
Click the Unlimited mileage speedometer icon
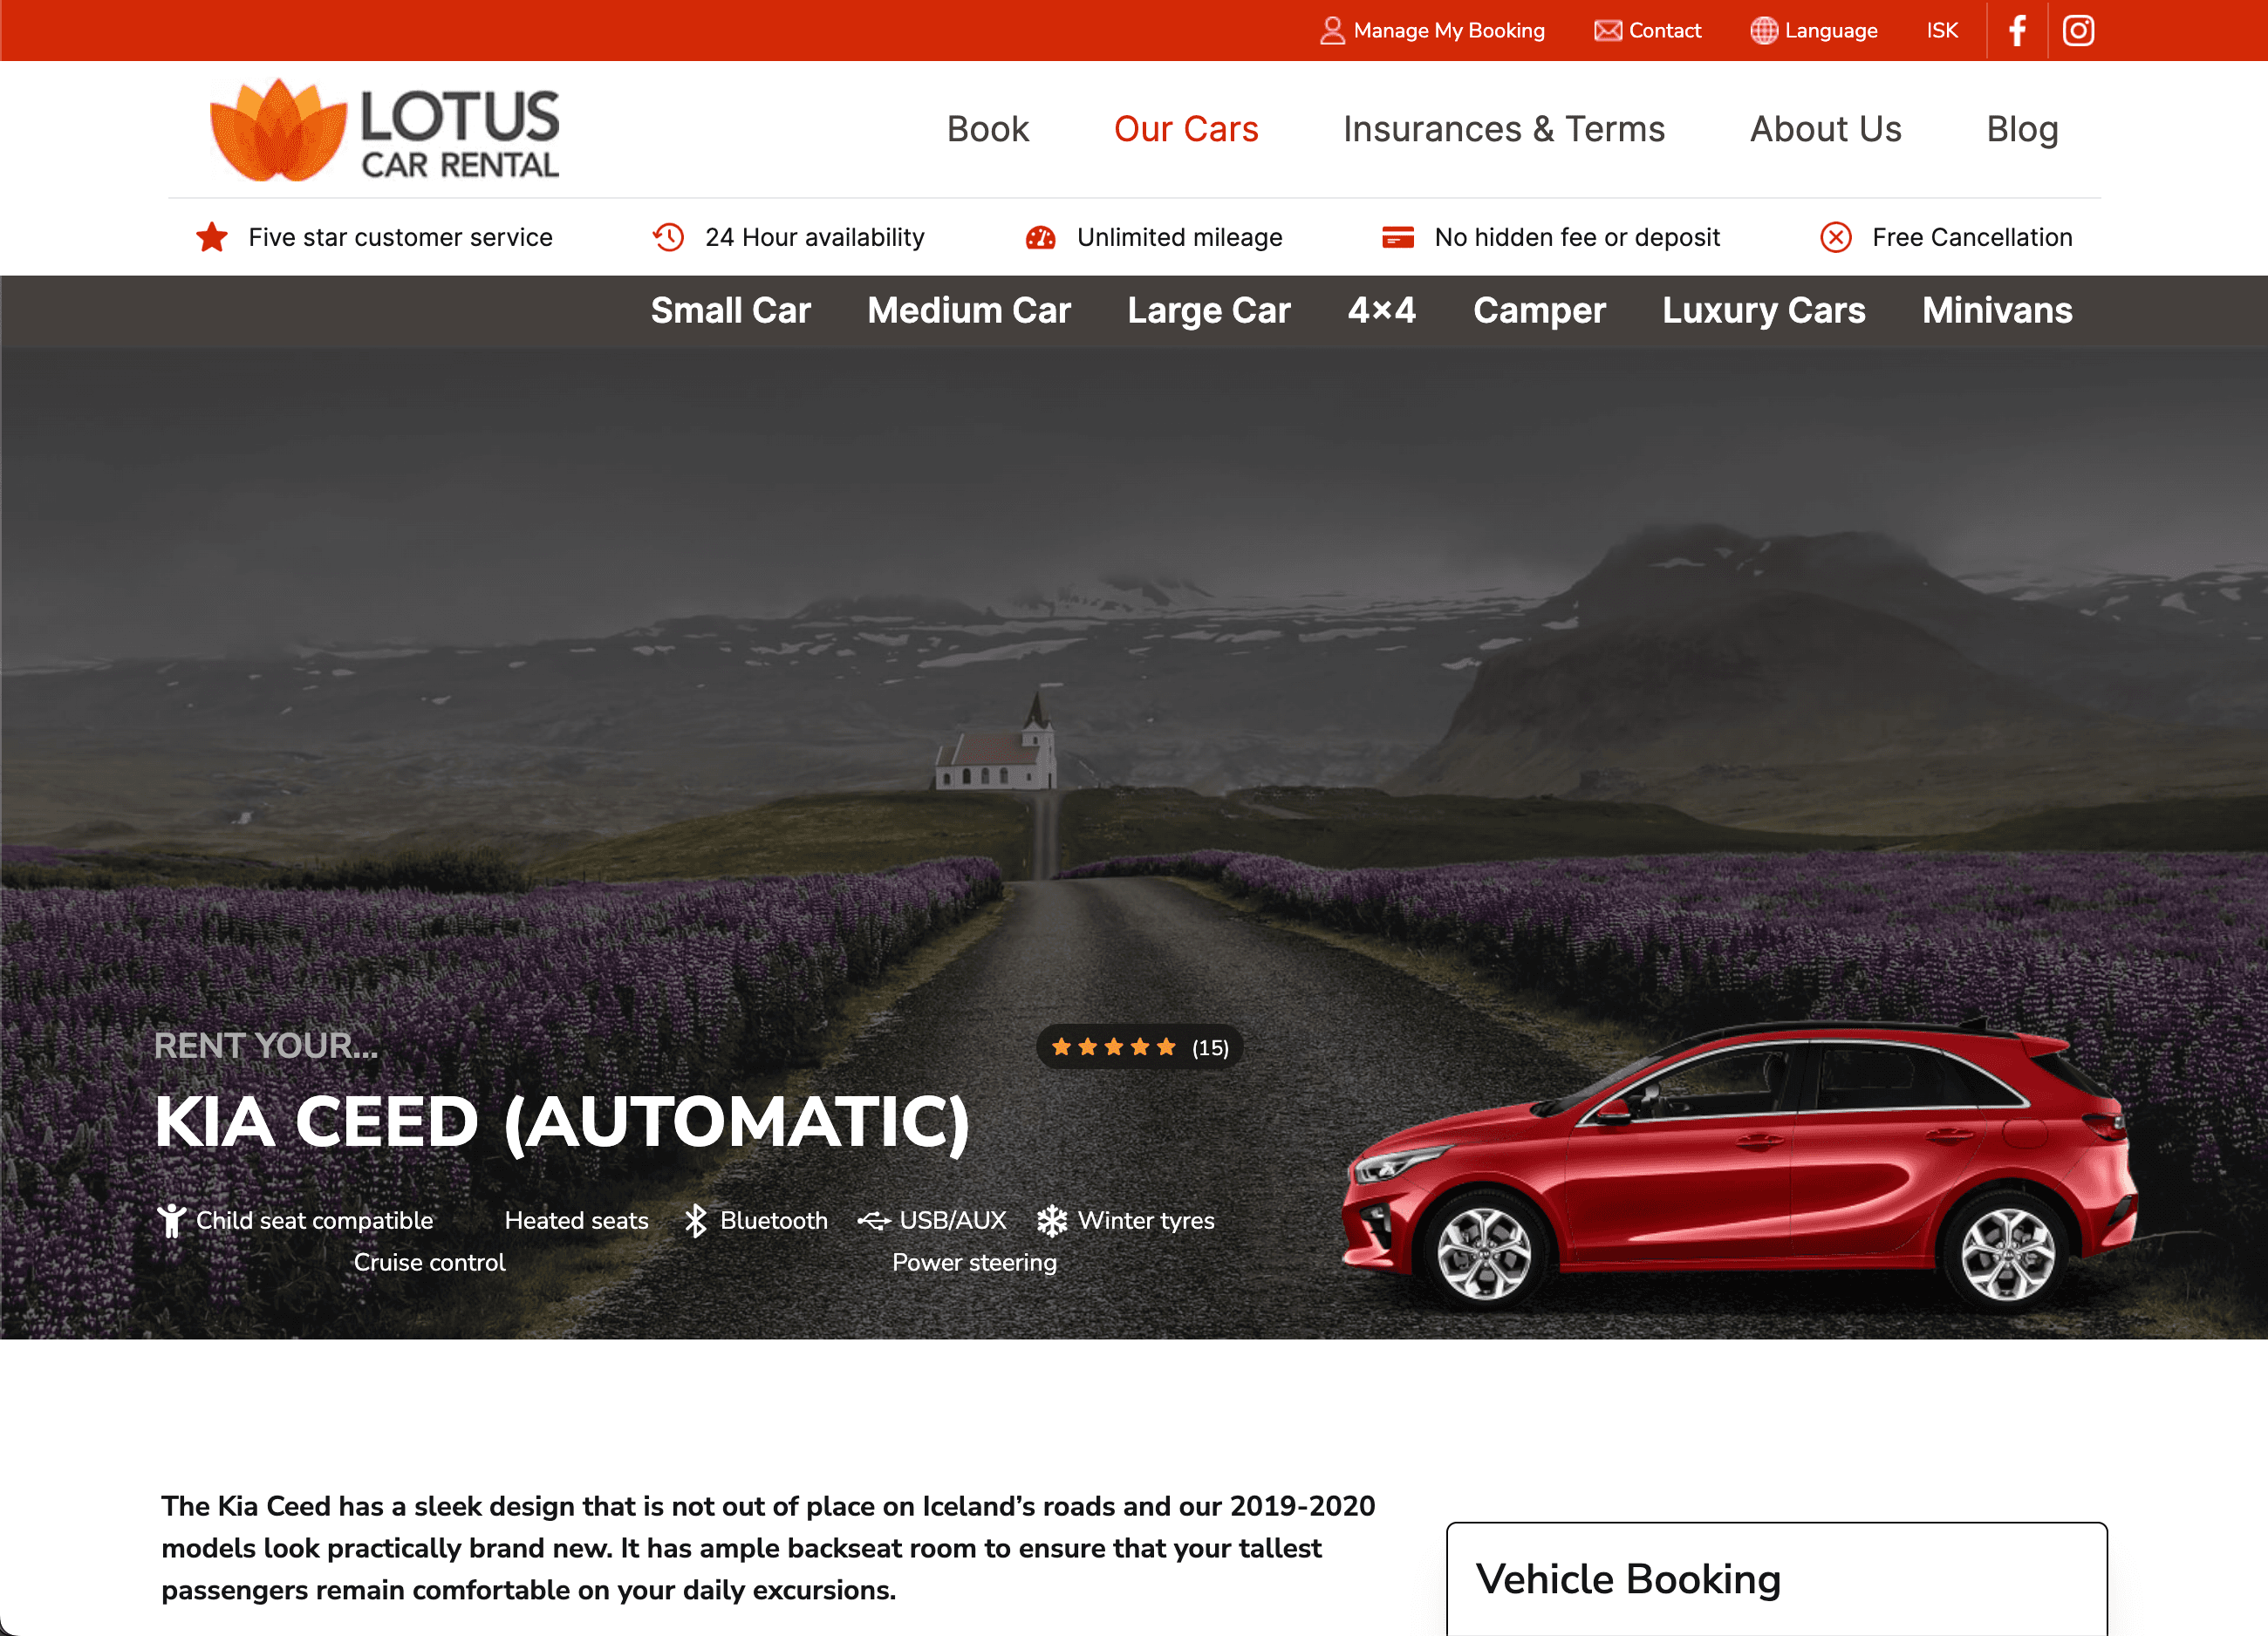[1041, 237]
